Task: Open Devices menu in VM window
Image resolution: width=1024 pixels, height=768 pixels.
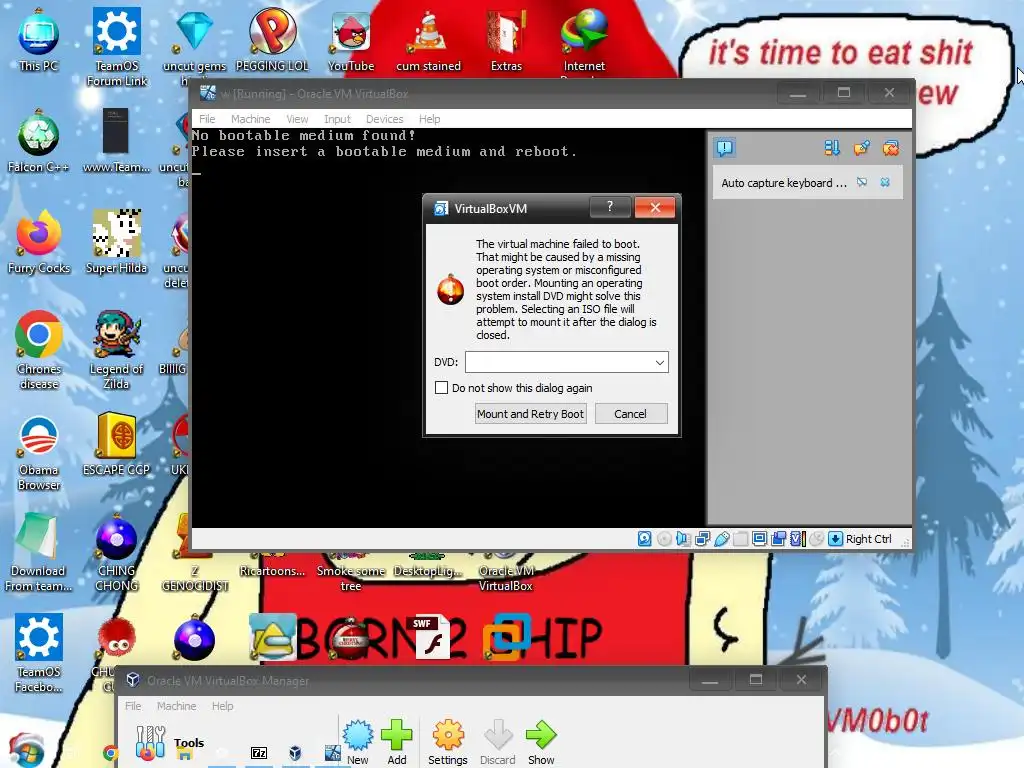Action: point(385,119)
